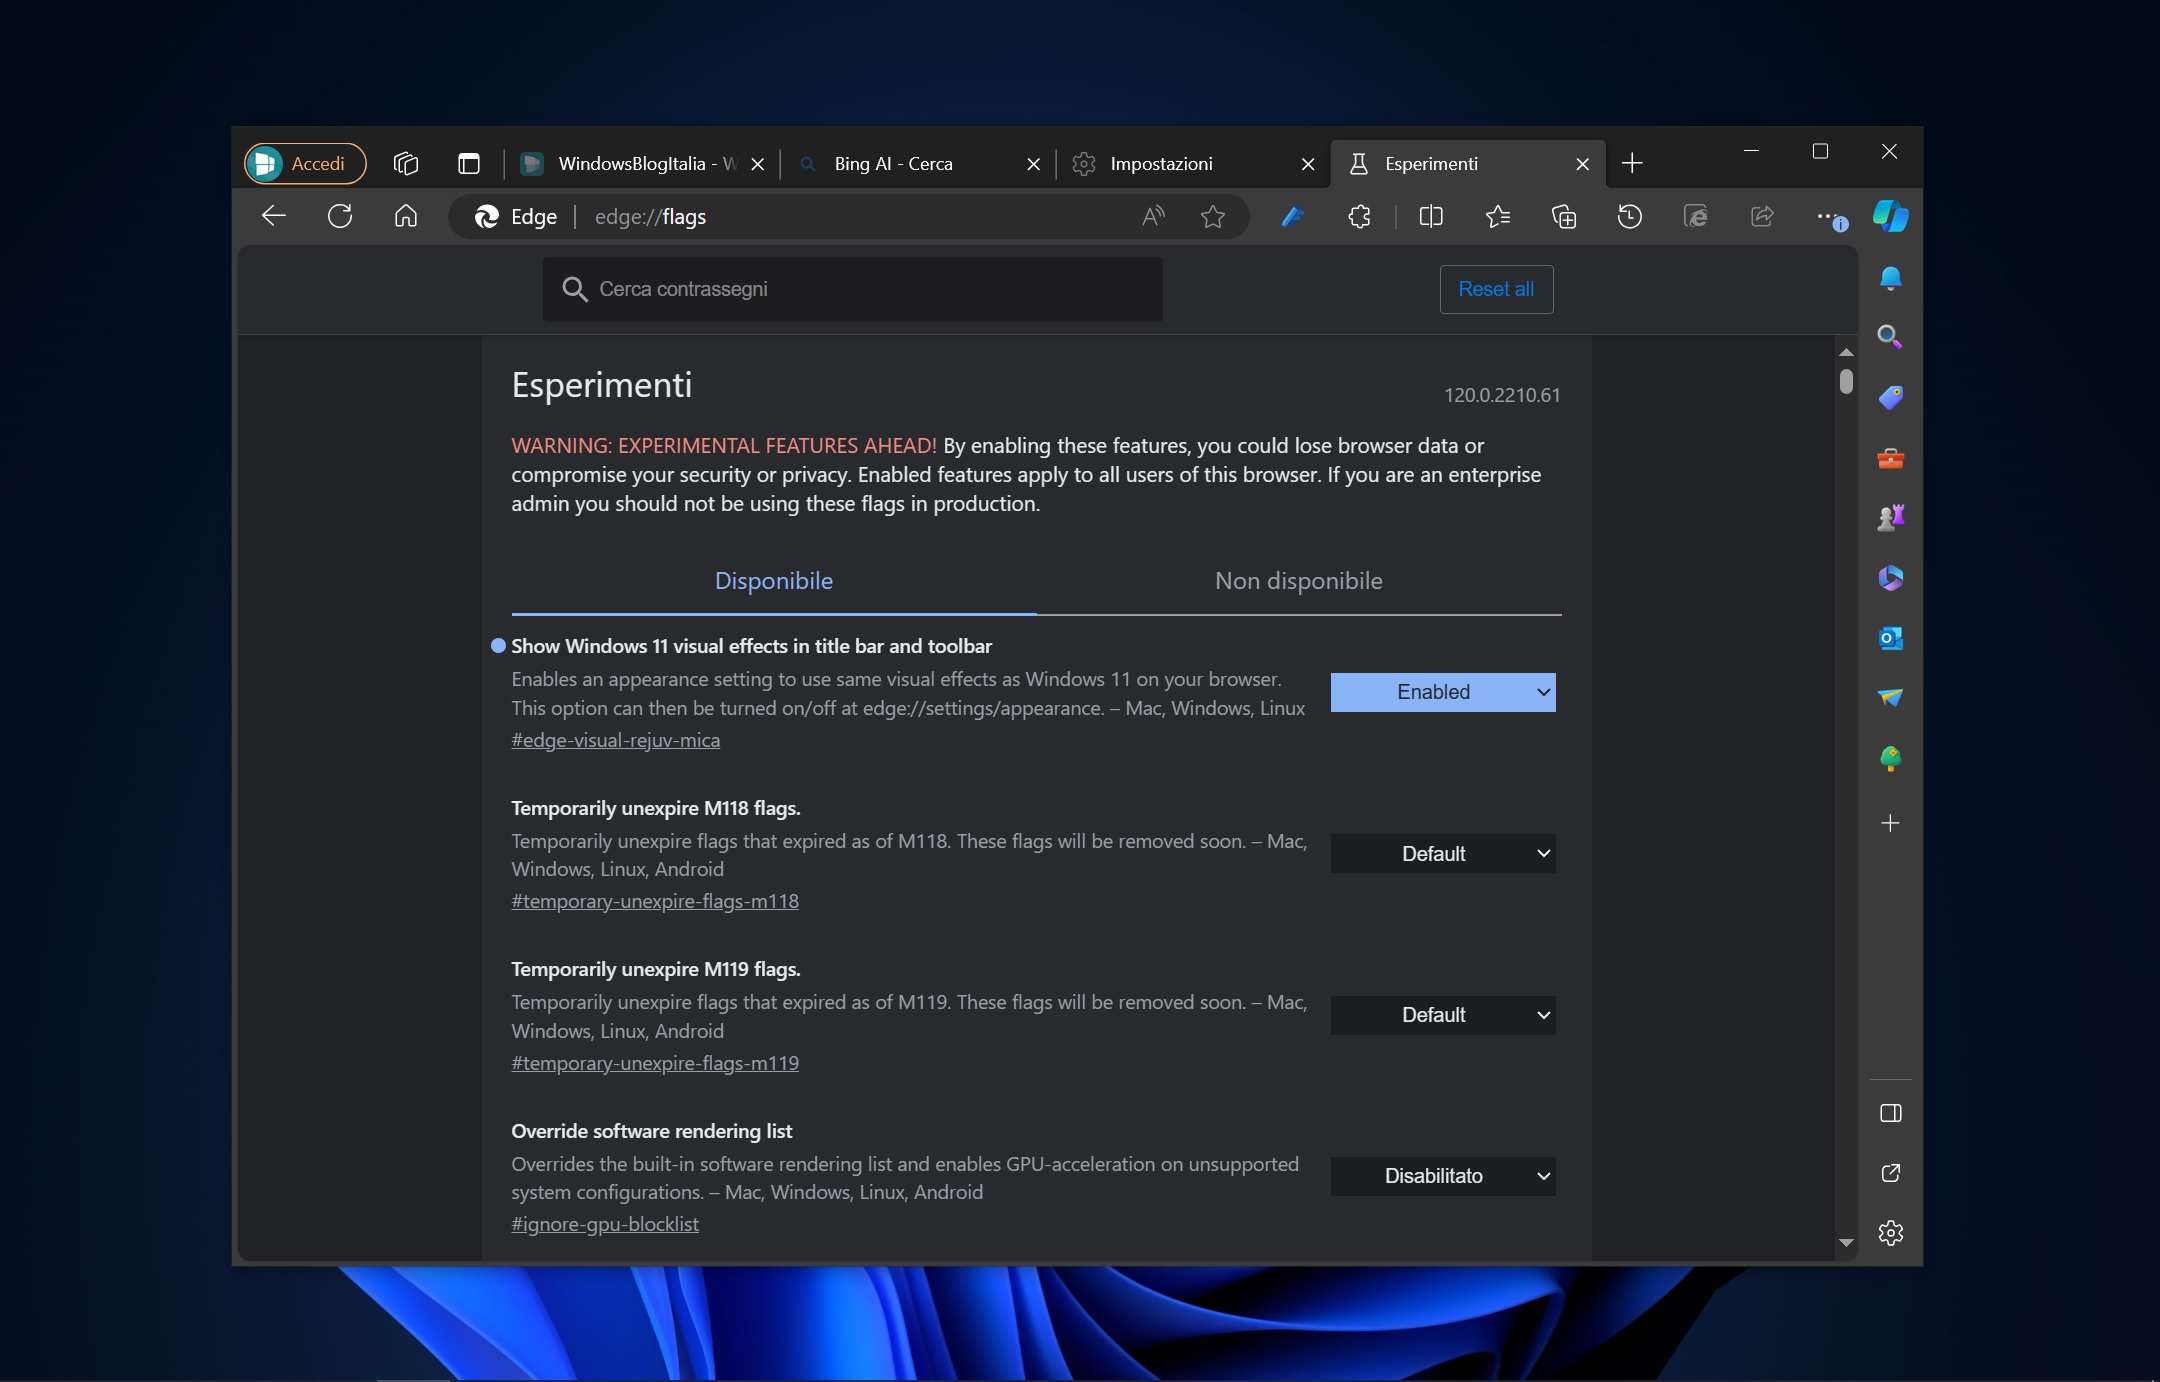Click the Esperimenti page heading
This screenshot has height=1382, width=2160.
[602, 385]
